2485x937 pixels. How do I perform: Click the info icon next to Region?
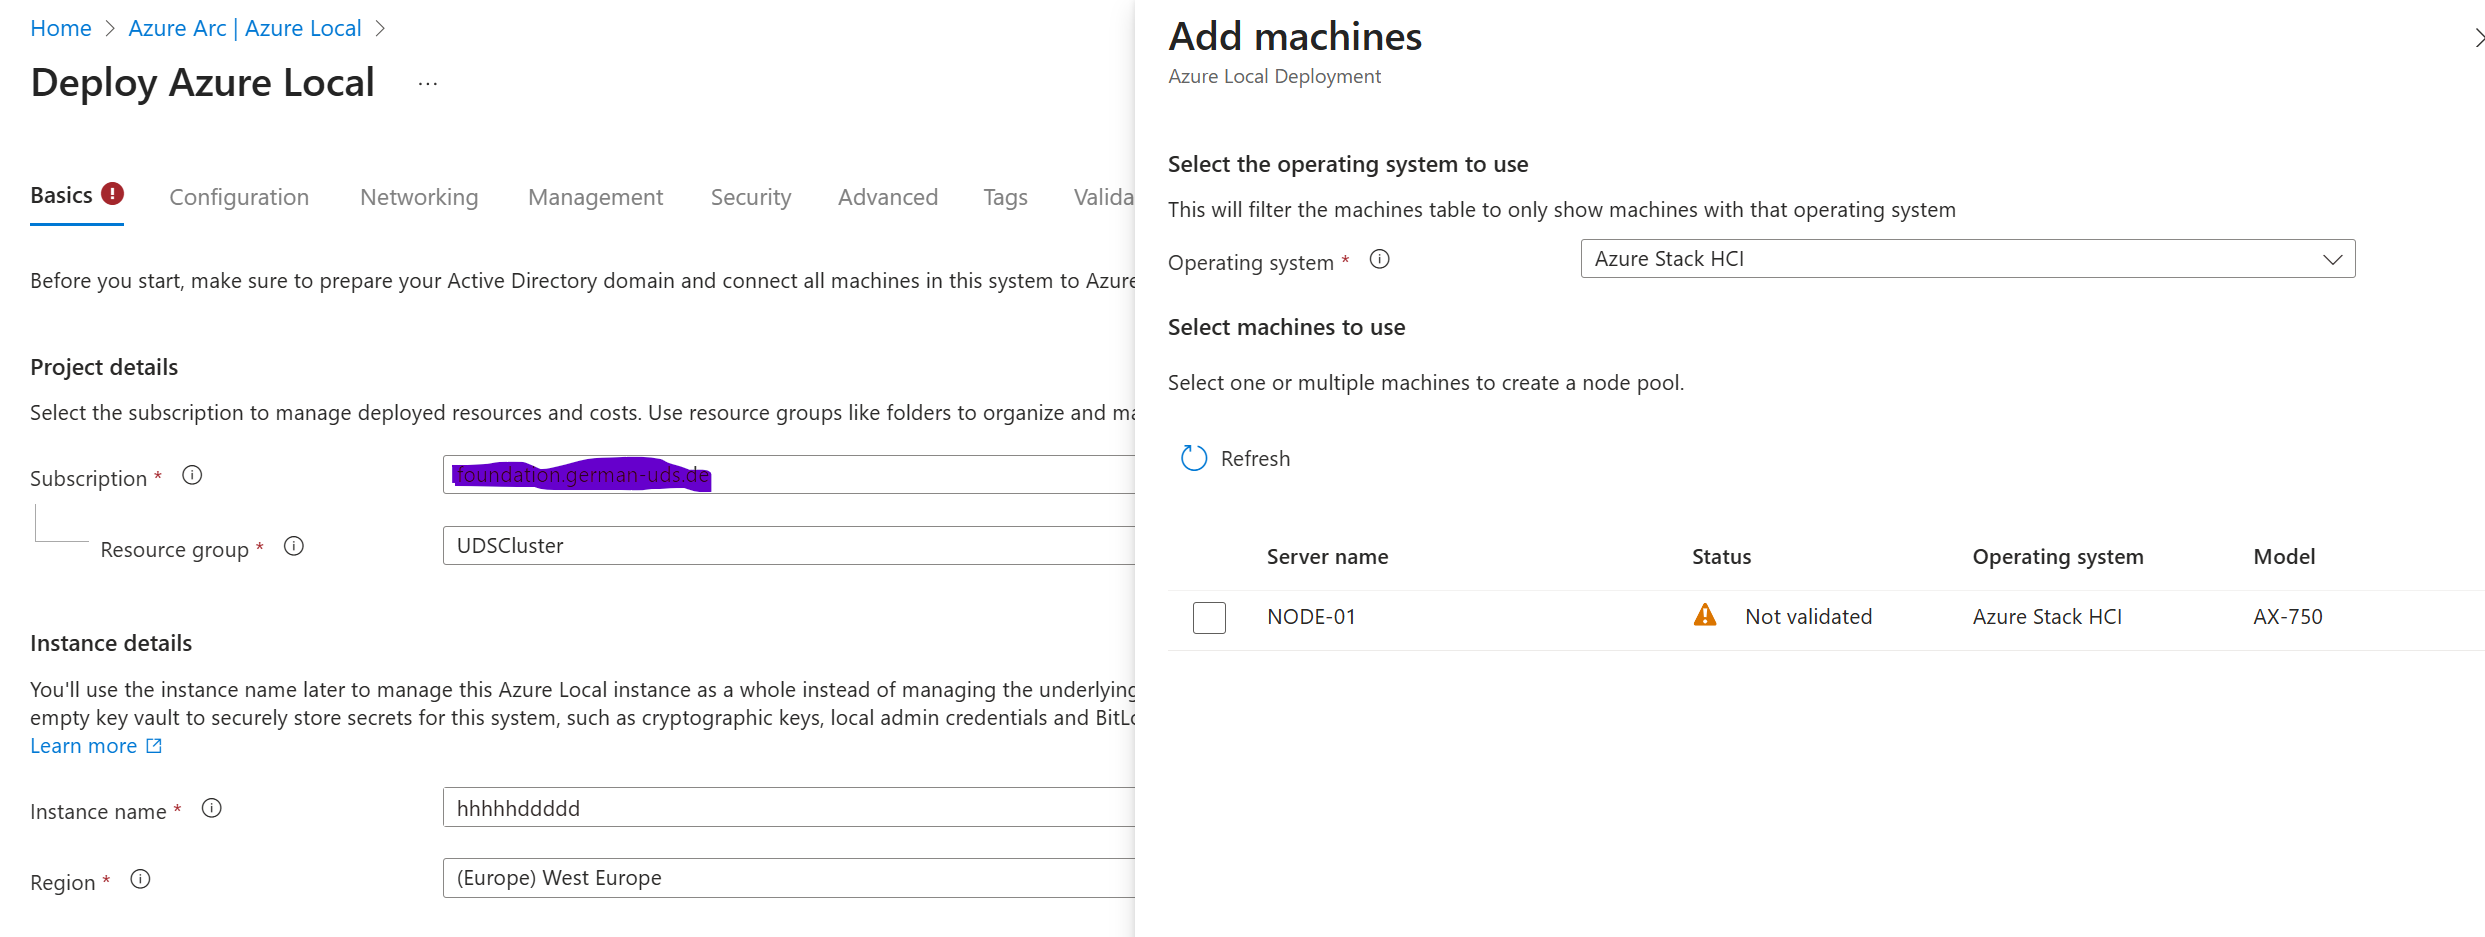141,879
